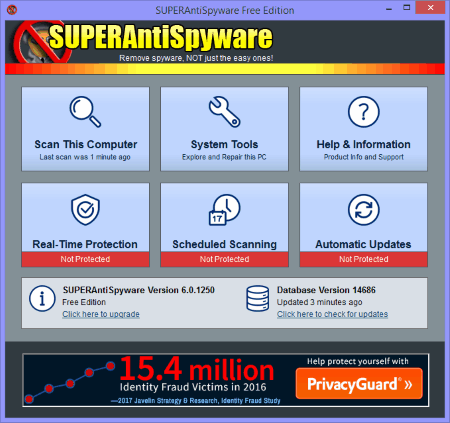
Task: Click the SUPERAntiSpyware title bar app icon
Action: [x=12, y=10]
